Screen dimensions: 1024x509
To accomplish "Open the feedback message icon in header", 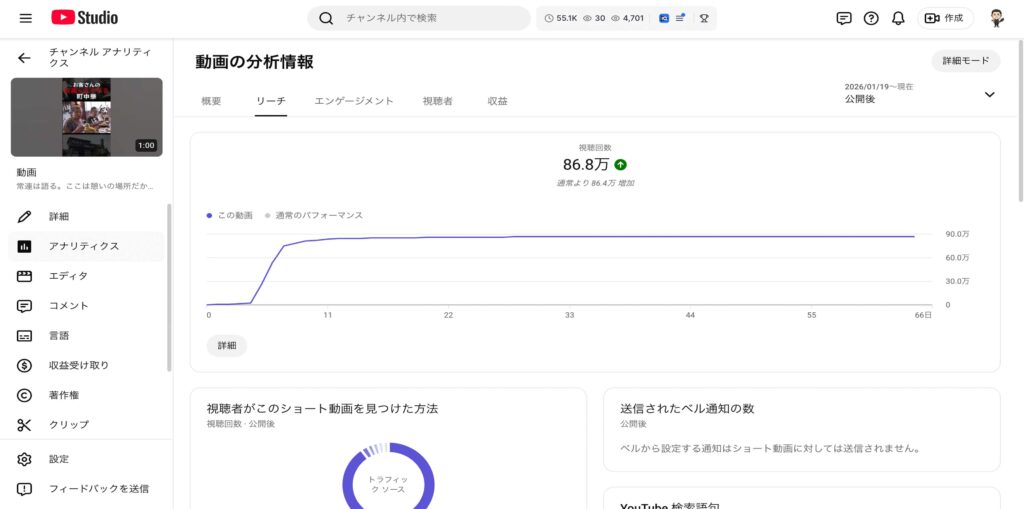I will 844,18.
